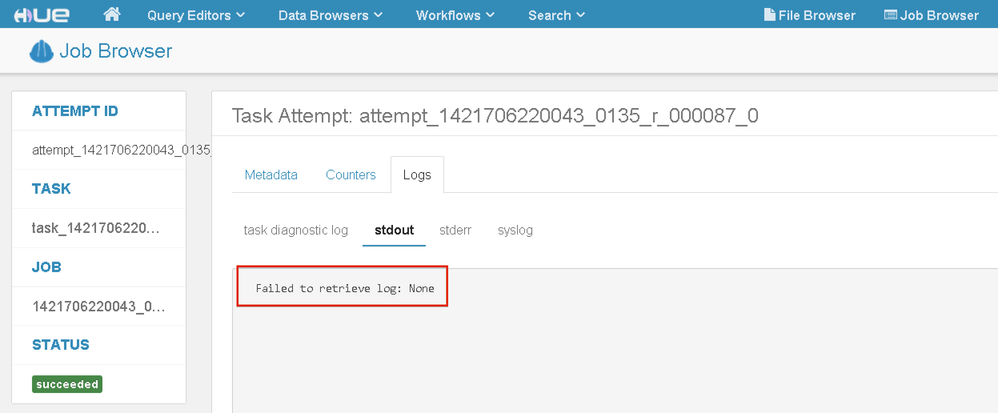
Task: Show the task diagnostic log
Action: [296, 230]
